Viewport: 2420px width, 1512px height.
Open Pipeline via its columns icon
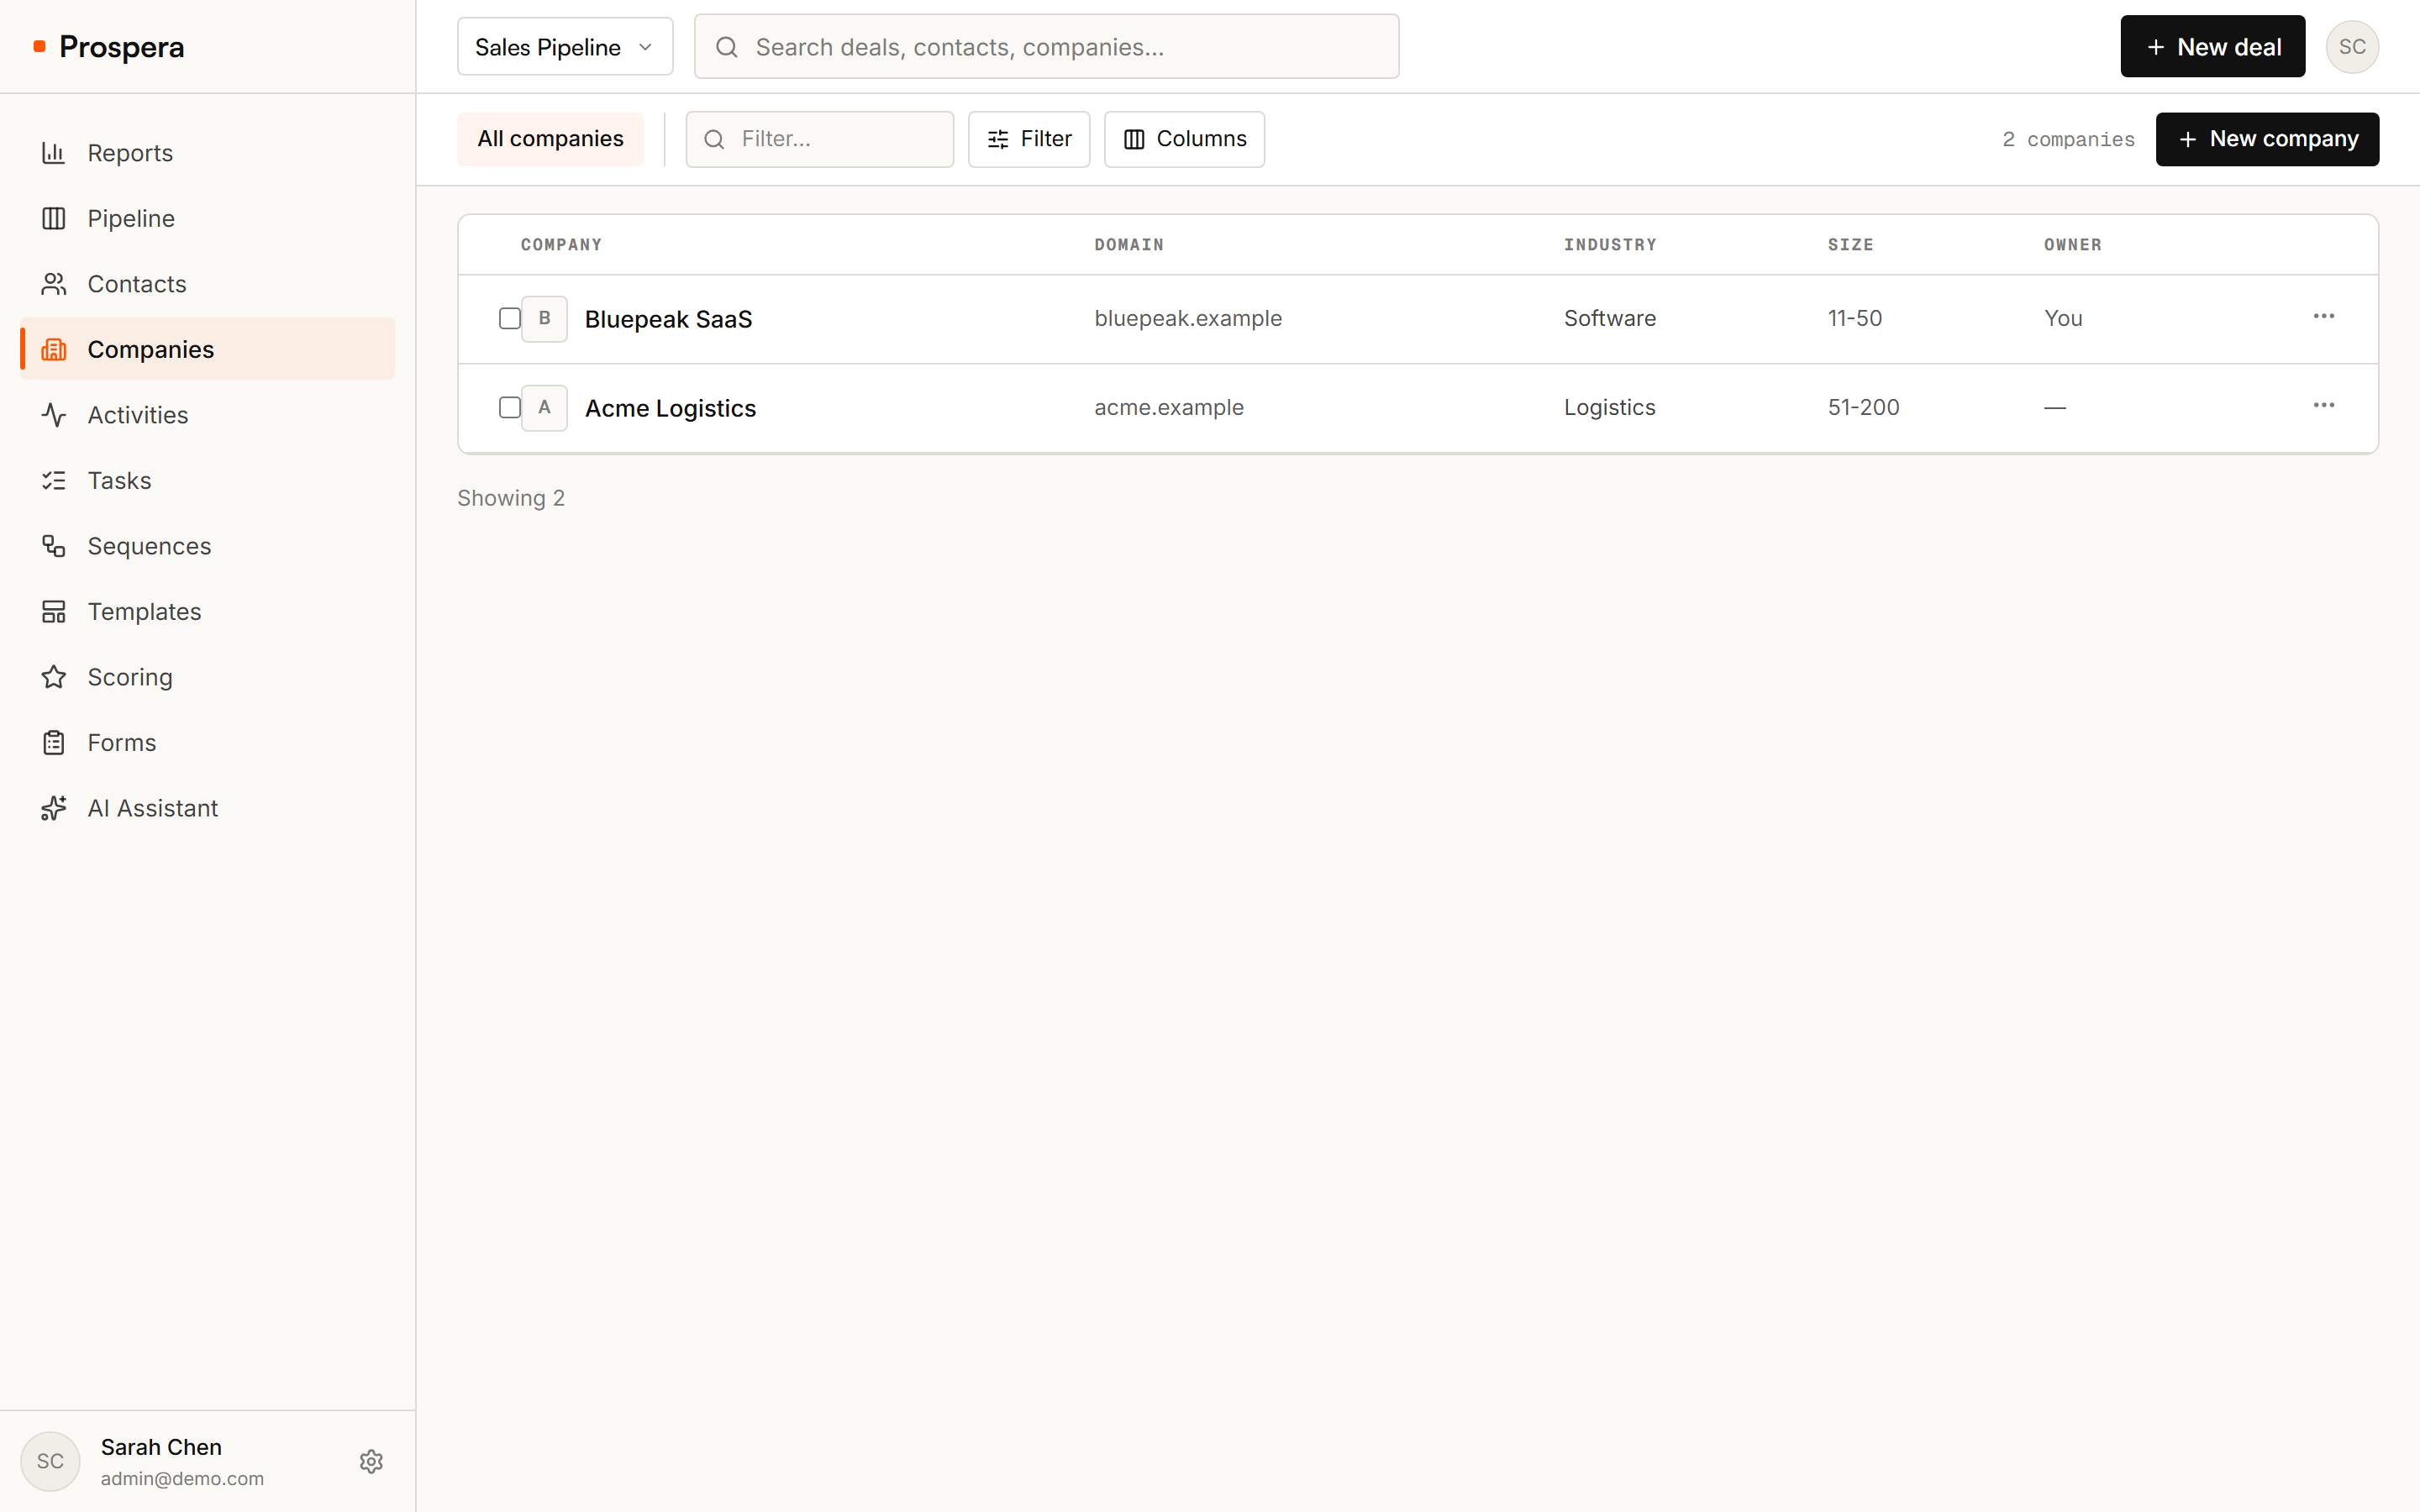point(54,218)
